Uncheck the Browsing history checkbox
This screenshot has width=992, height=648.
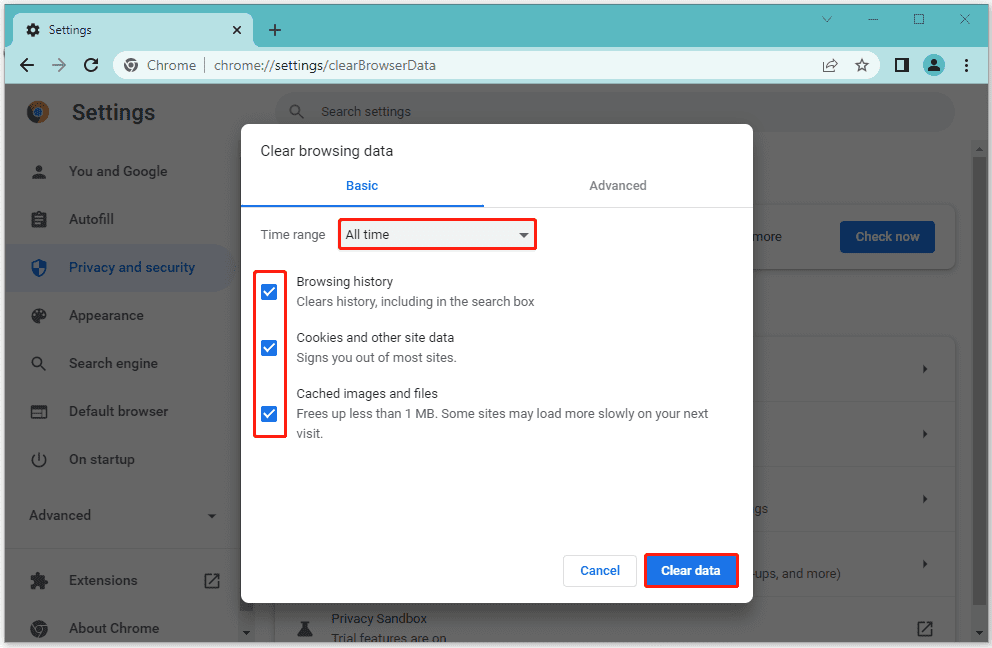(269, 292)
